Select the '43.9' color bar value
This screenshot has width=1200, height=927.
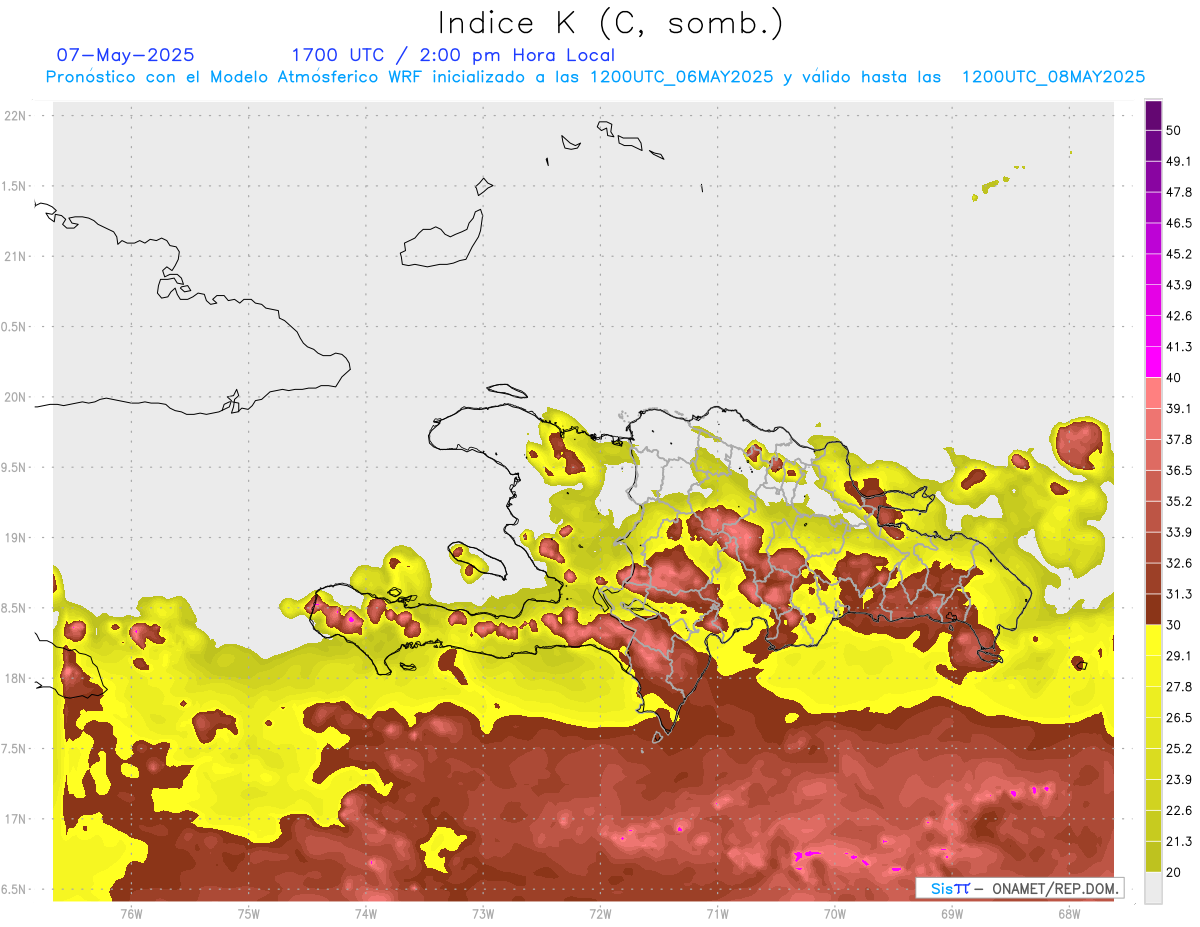point(1179,285)
